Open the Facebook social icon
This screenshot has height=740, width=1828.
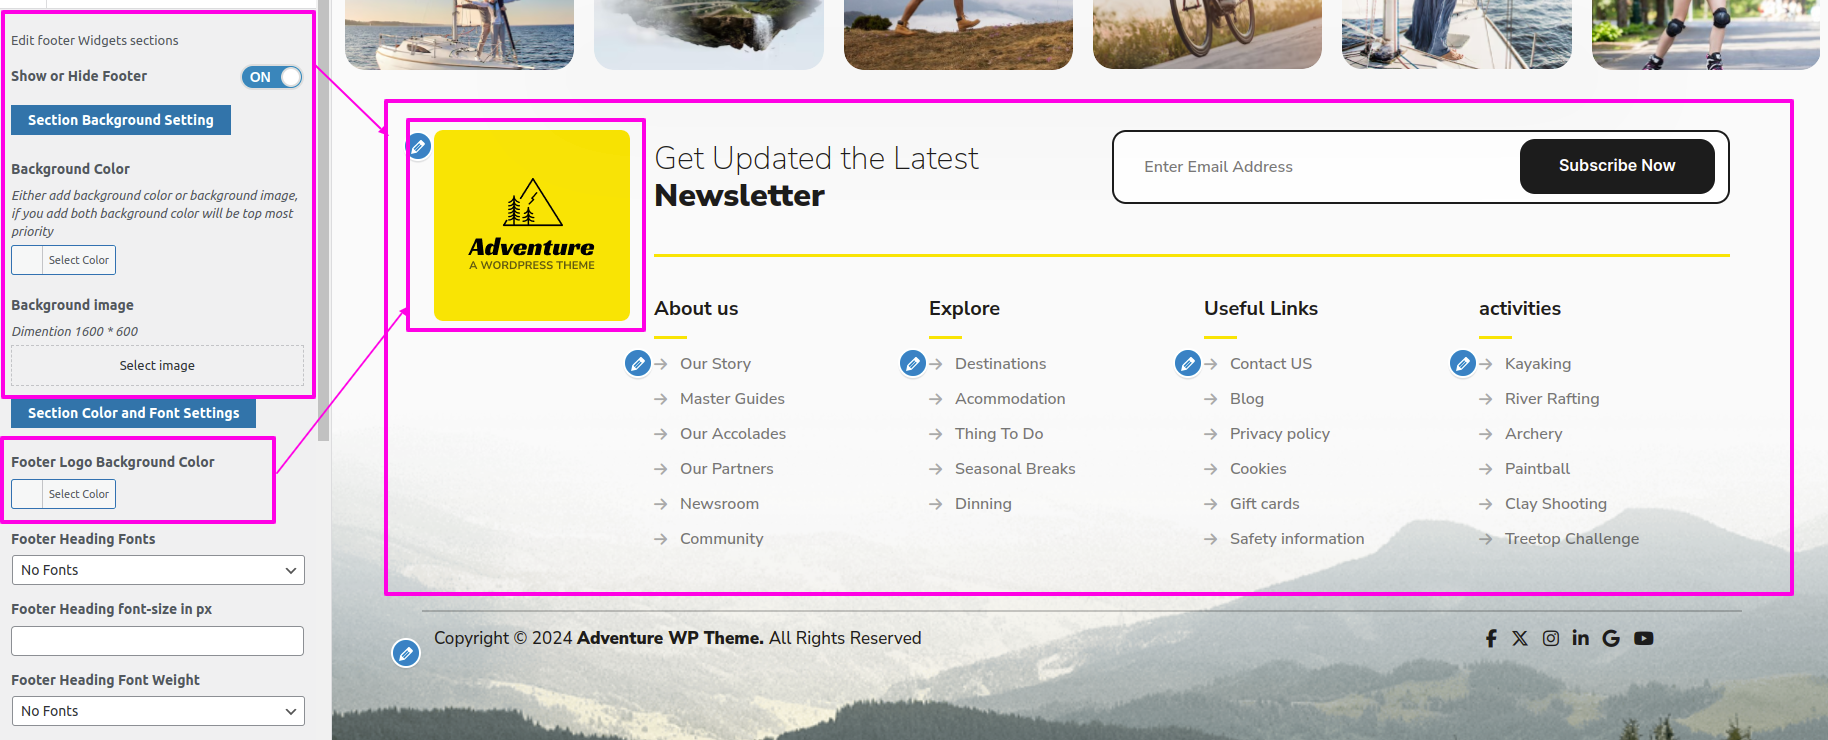point(1491,638)
